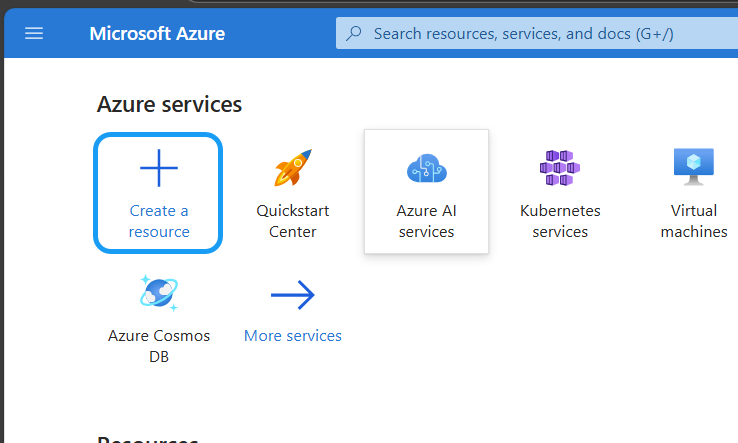The width and height of the screenshot is (738, 443).
Task: Open Kubernetes services purple cubes icon
Action: (560, 168)
